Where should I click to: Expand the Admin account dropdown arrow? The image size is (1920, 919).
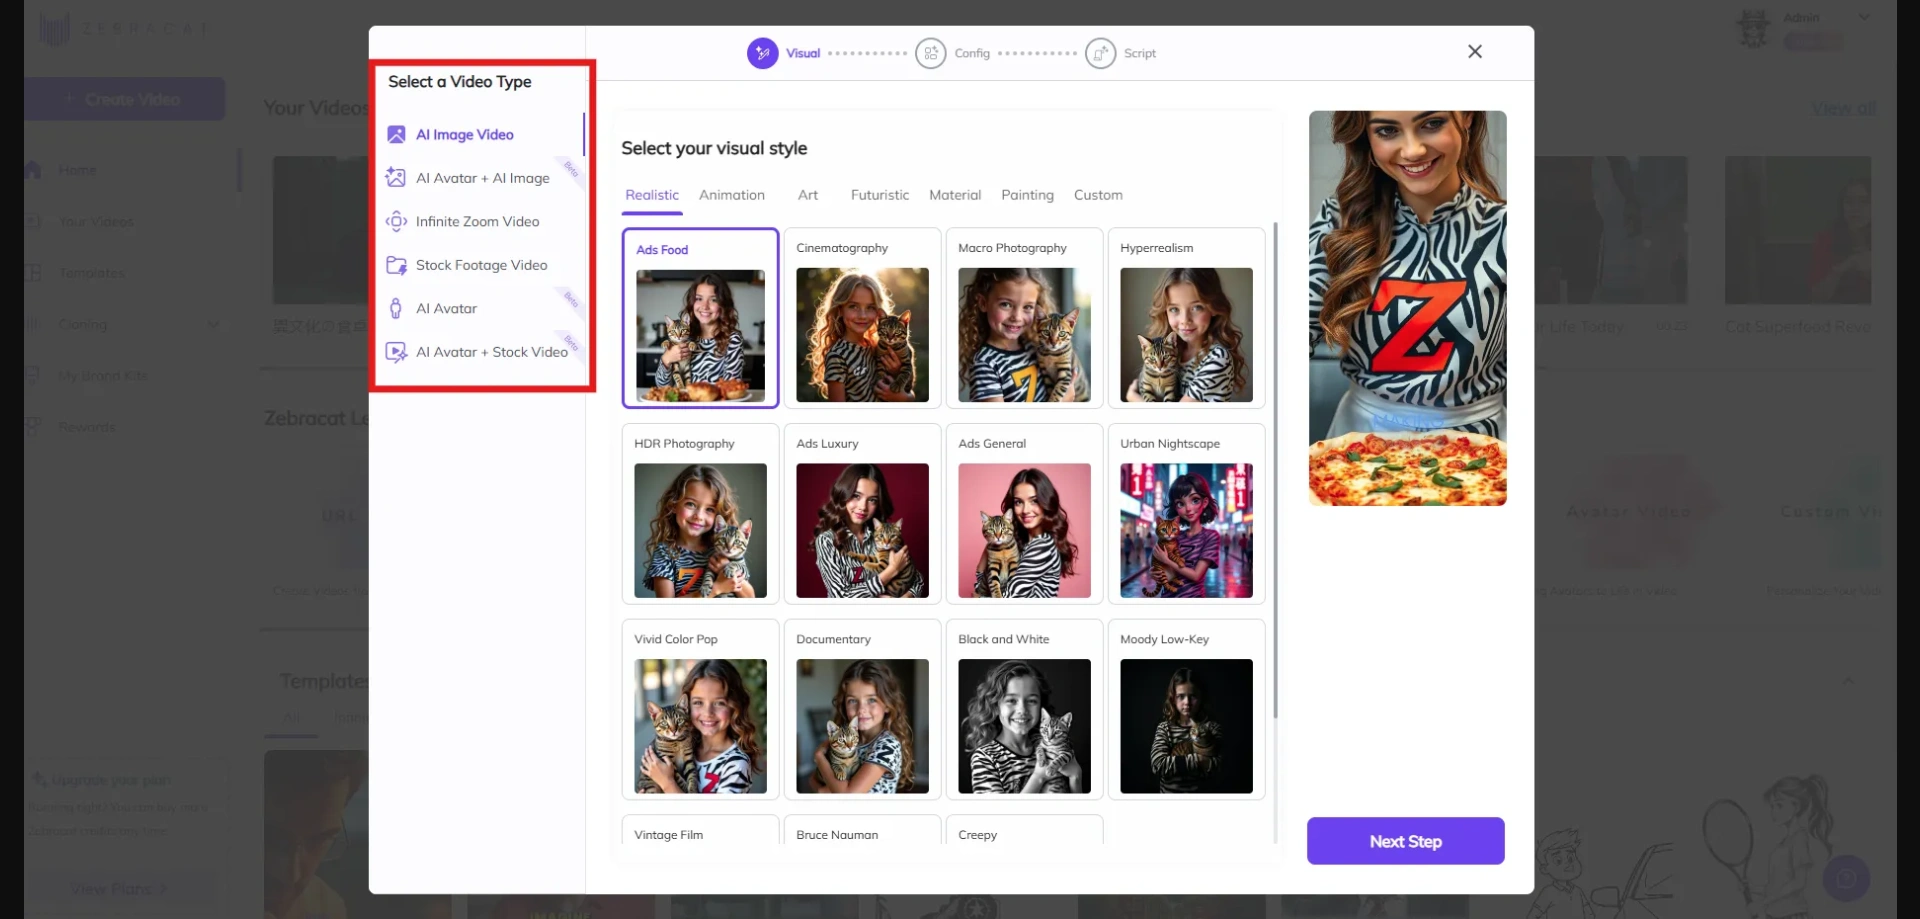(1864, 17)
